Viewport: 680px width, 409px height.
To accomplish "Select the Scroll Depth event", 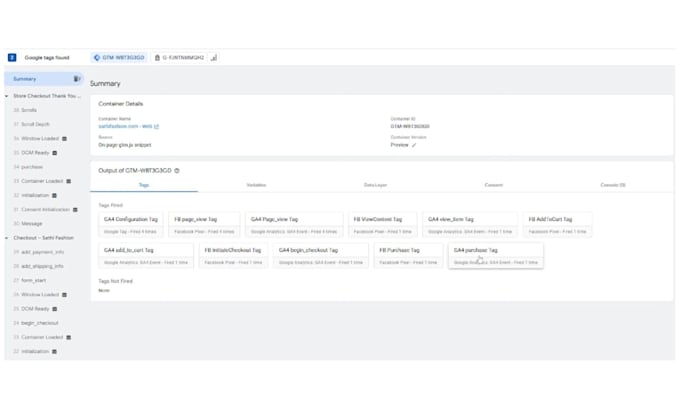I will pos(35,124).
